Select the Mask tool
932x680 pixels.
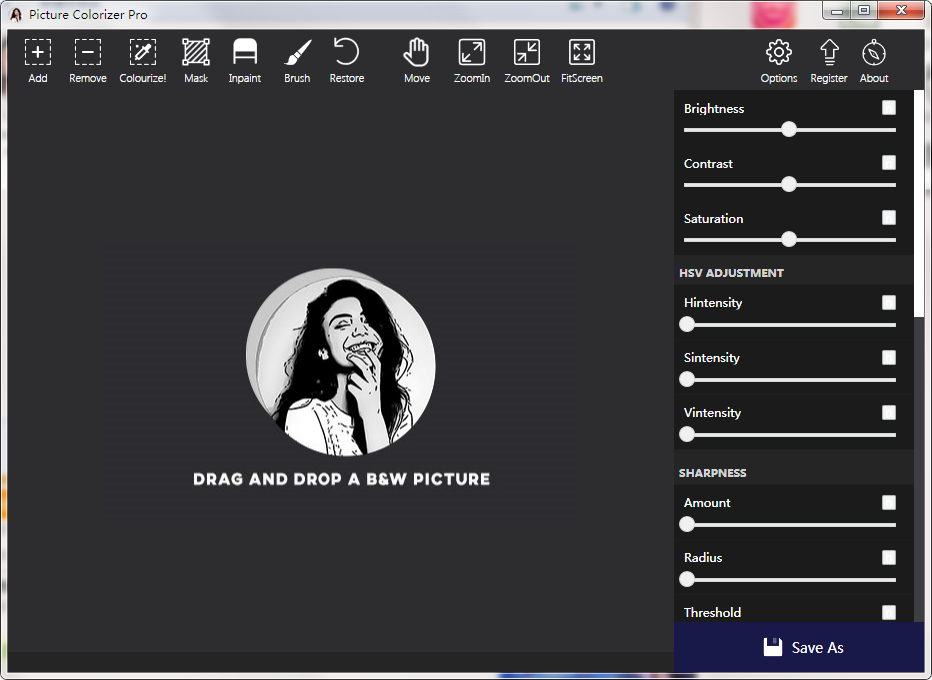point(196,53)
